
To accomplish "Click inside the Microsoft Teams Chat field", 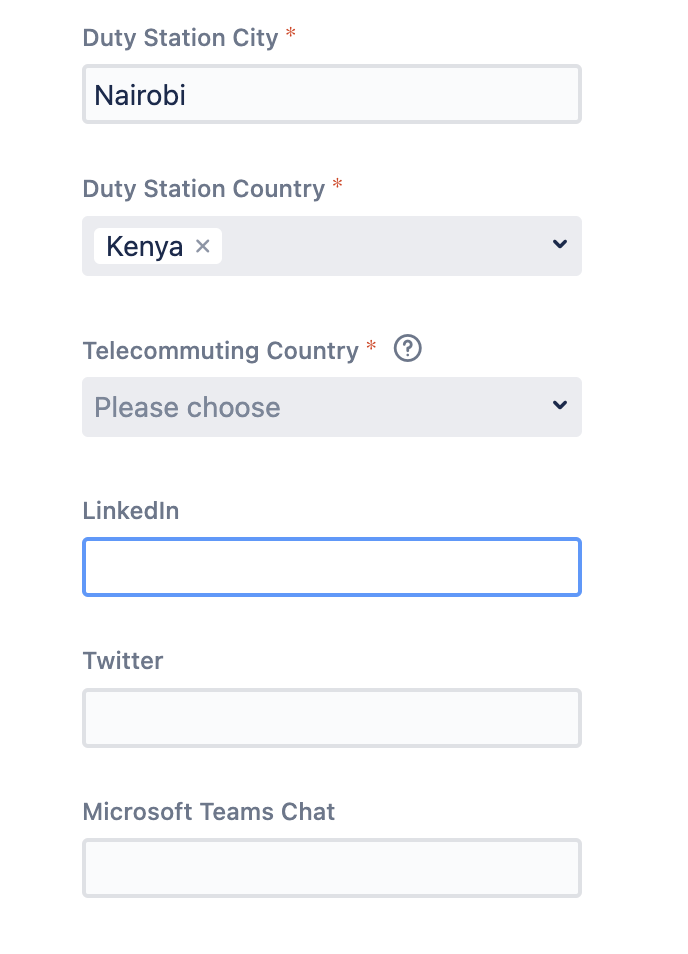I will pos(332,868).
